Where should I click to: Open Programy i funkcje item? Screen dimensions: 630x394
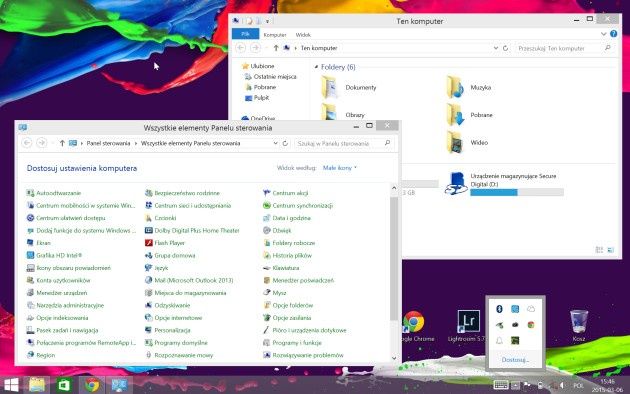[x=292, y=343]
